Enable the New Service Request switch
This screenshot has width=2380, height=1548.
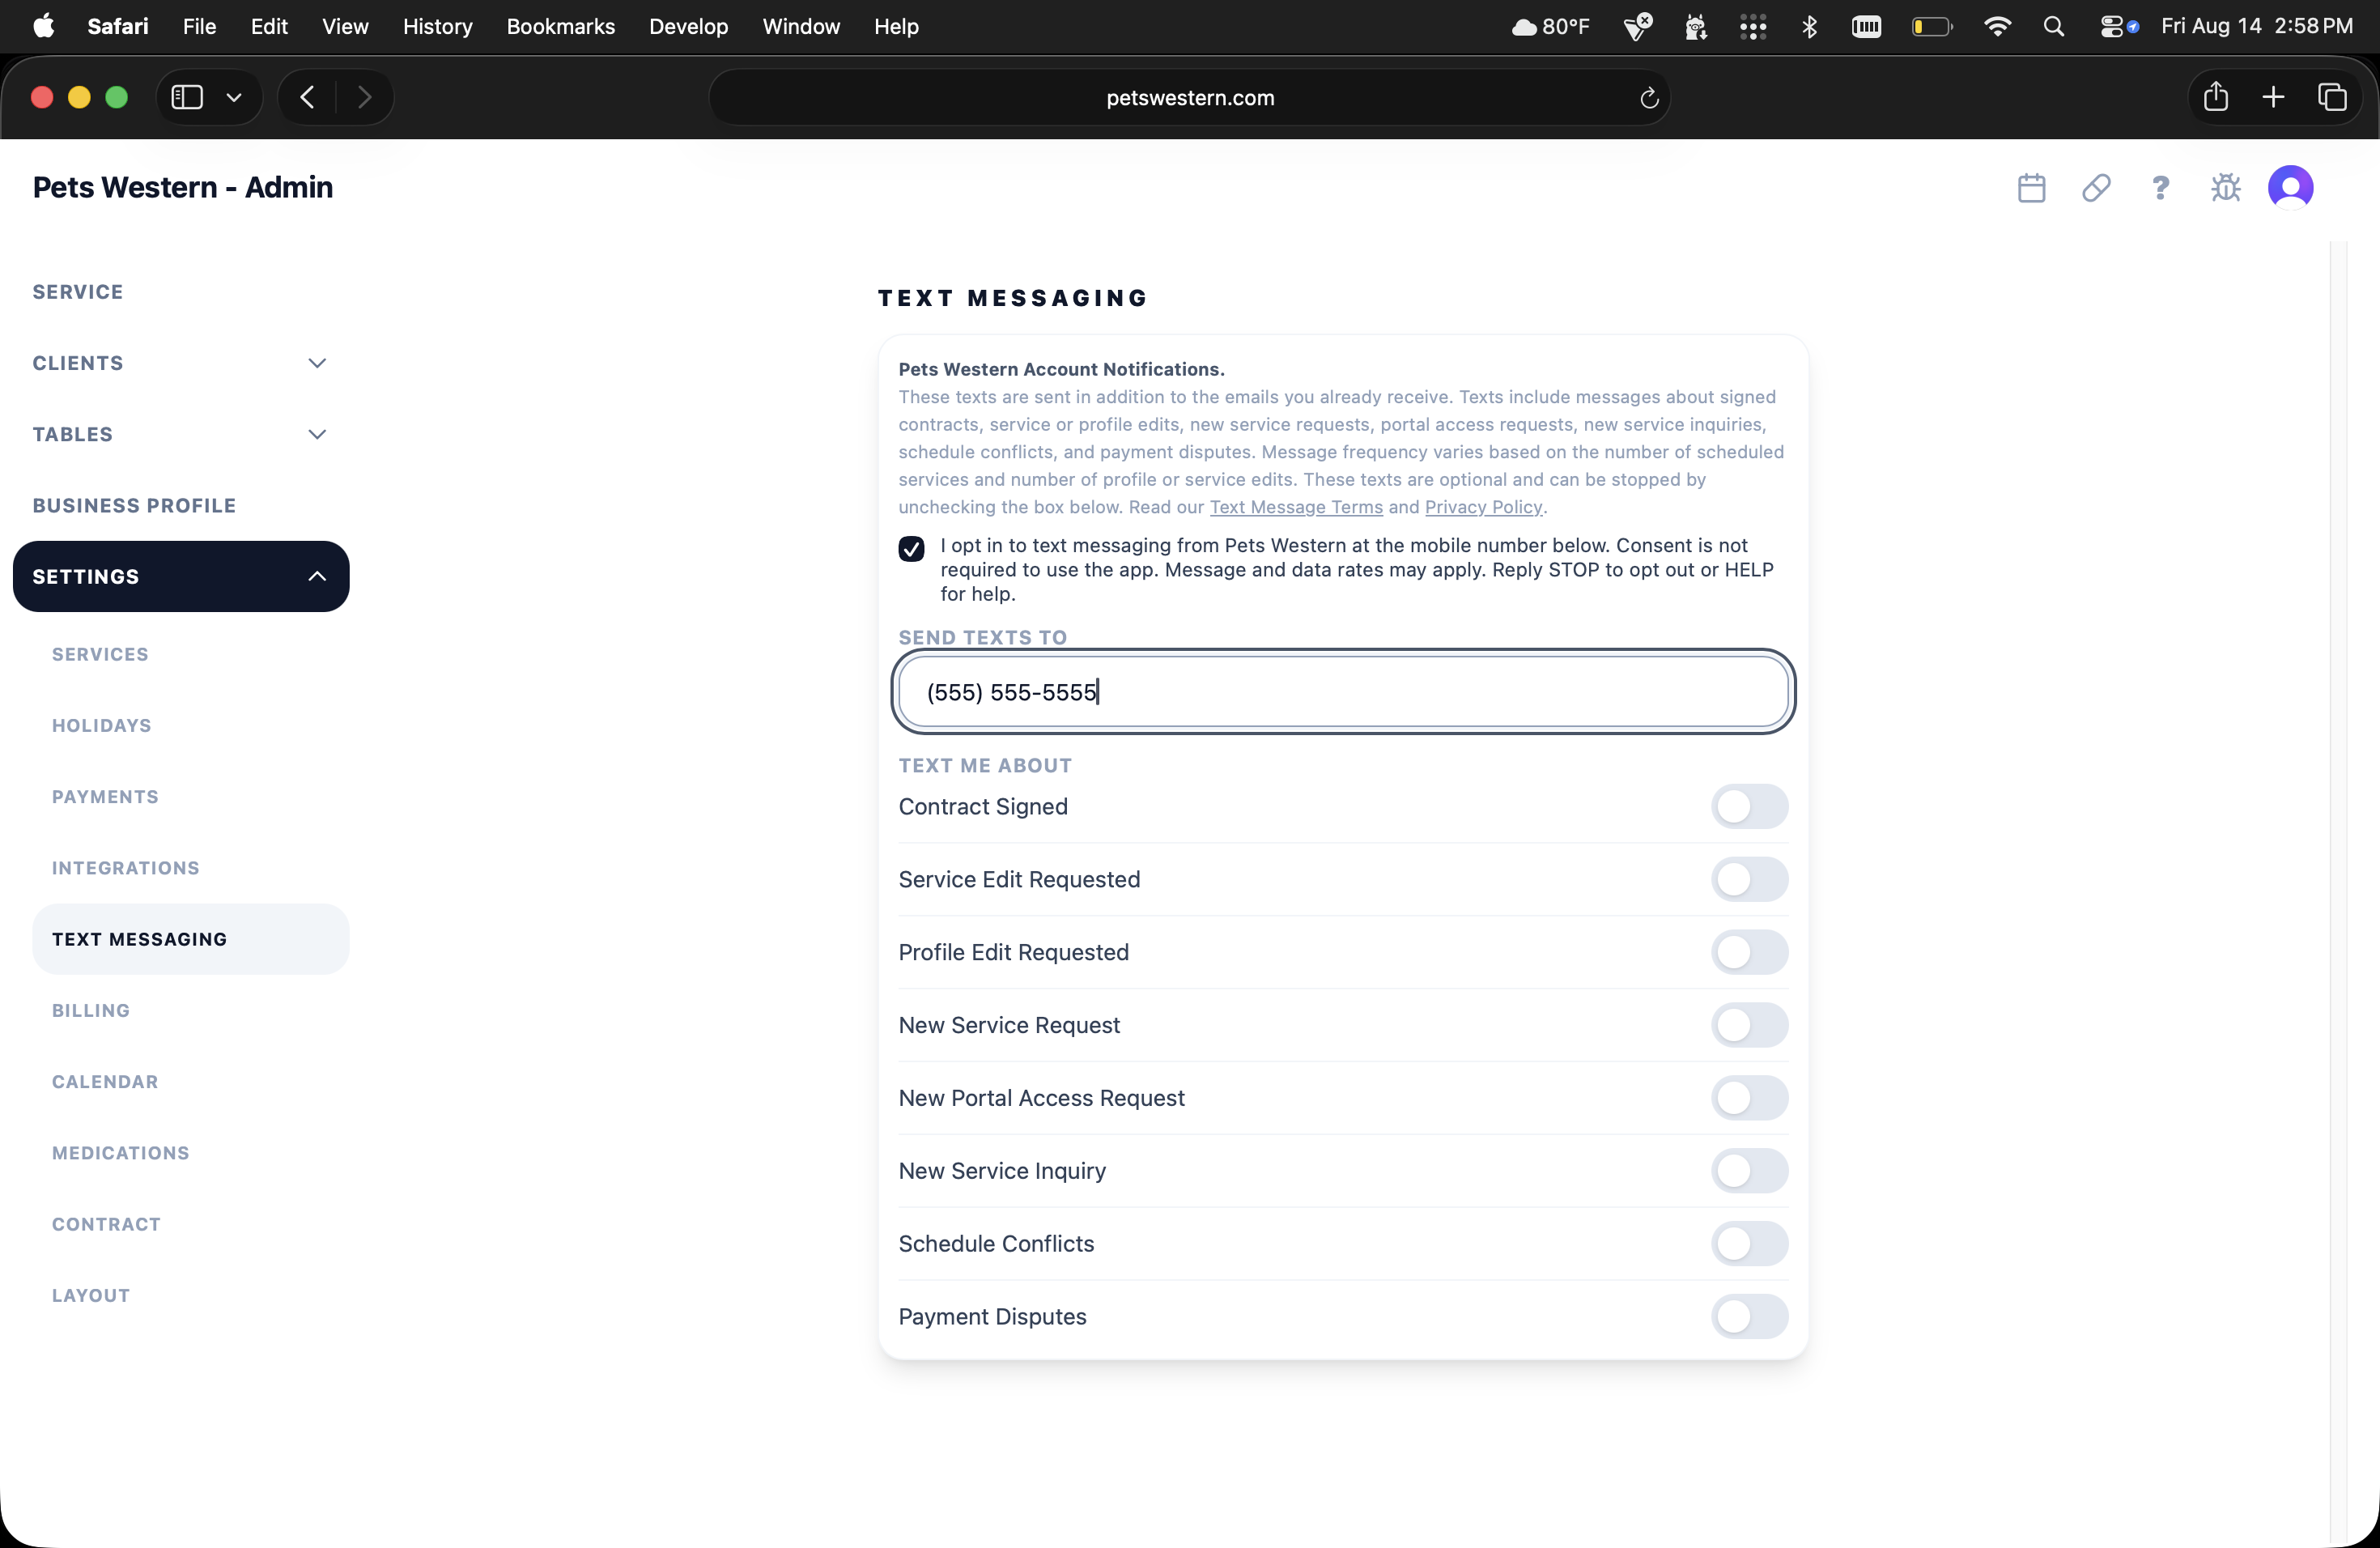coord(1749,1026)
